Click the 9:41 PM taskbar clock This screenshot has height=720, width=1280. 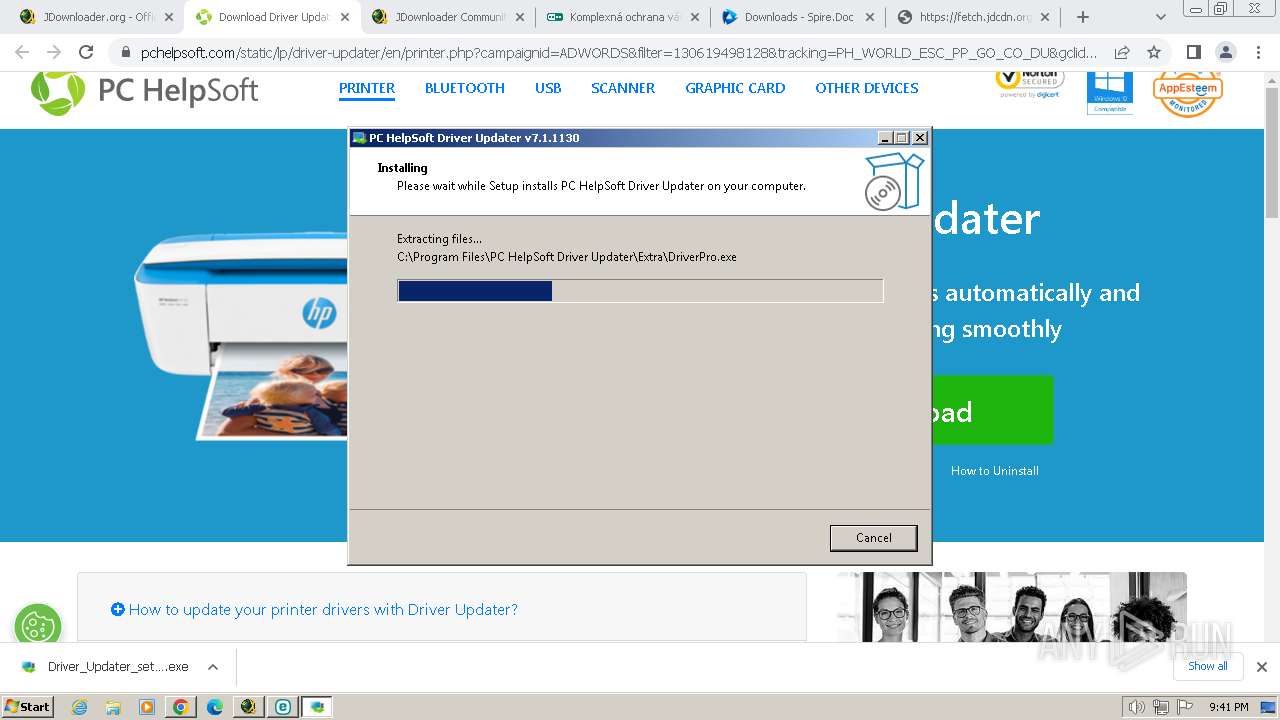[1228, 707]
